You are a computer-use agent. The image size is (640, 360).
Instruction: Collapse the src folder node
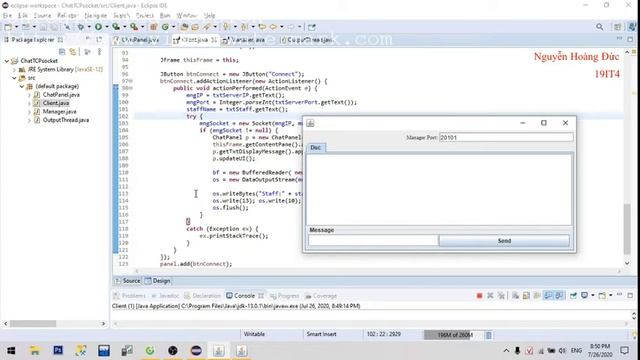pyautogui.click(x=14, y=78)
